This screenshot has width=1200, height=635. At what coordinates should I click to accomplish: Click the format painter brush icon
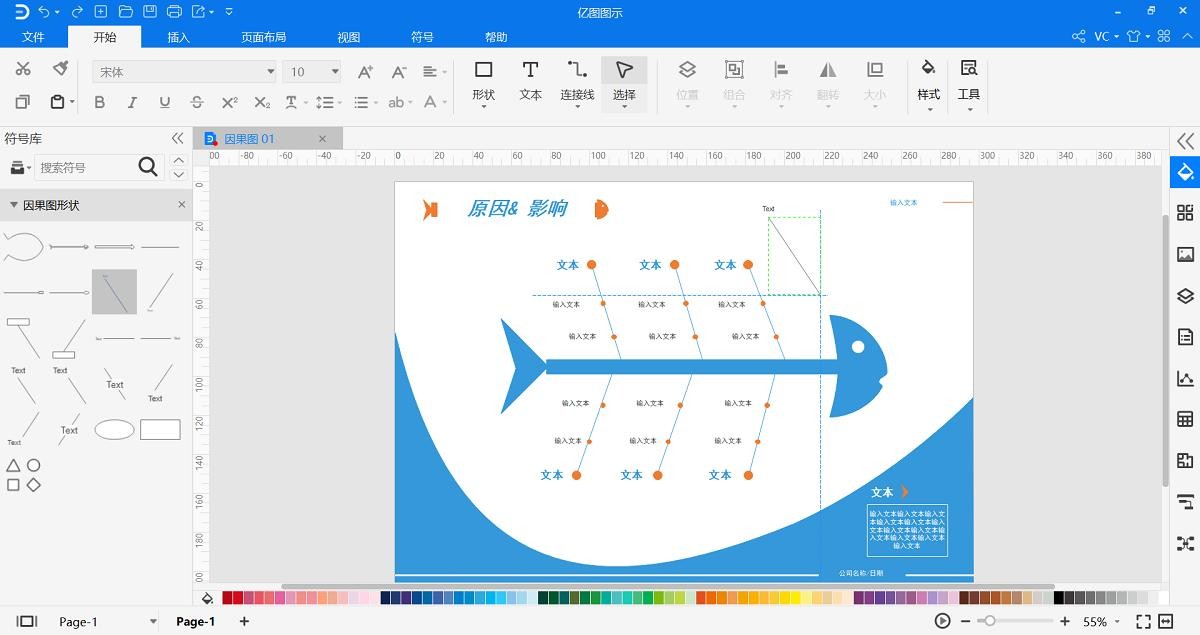point(60,69)
